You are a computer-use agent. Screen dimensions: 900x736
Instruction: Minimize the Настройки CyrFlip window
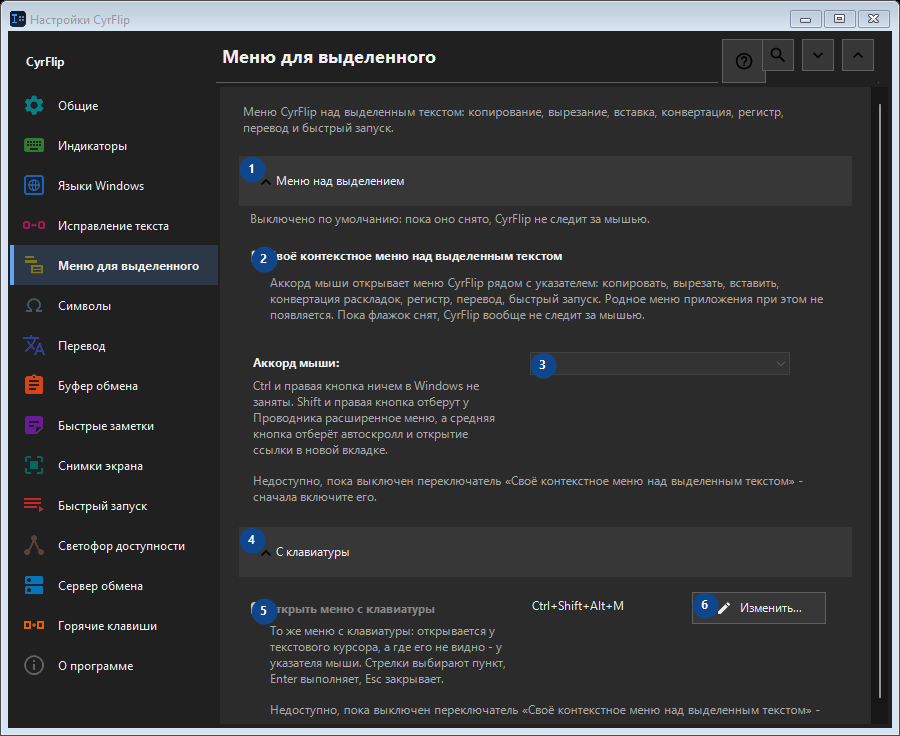tap(805, 19)
